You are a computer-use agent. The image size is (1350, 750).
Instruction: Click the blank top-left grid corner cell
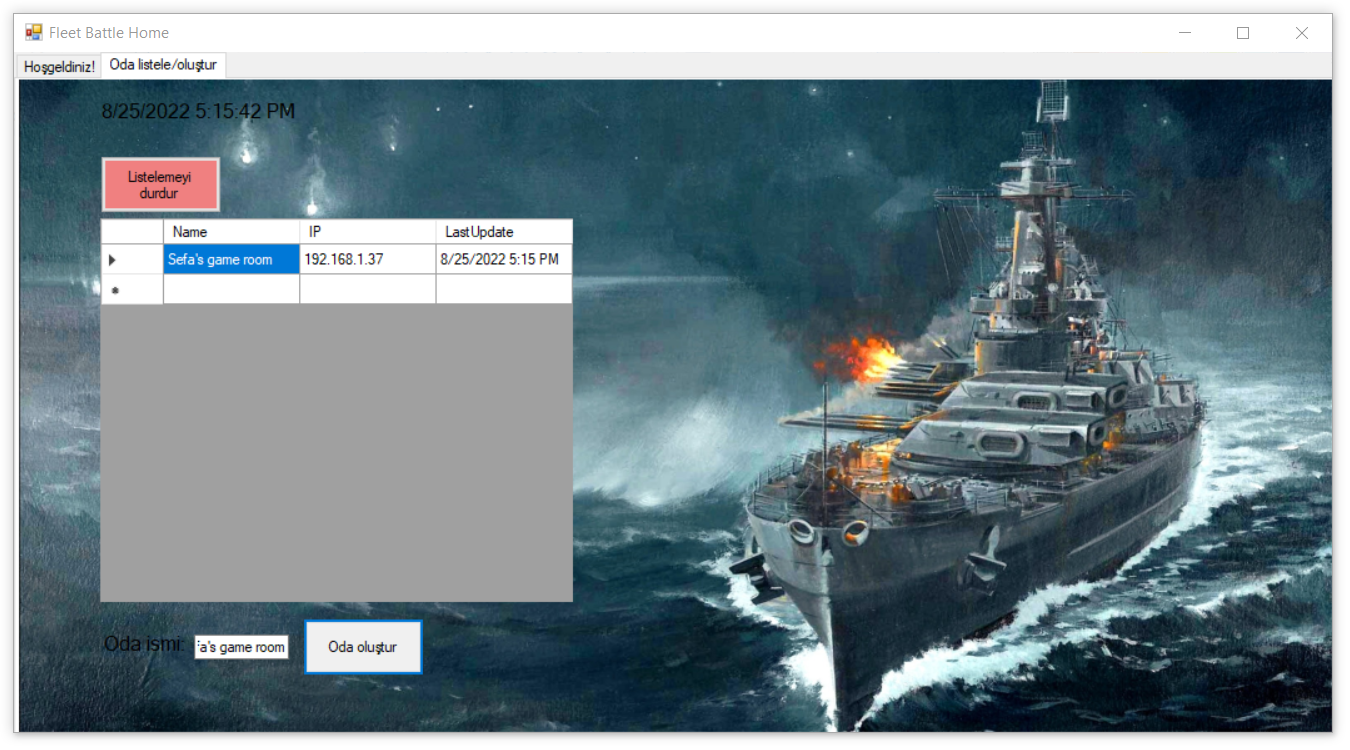[x=132, y=231]
